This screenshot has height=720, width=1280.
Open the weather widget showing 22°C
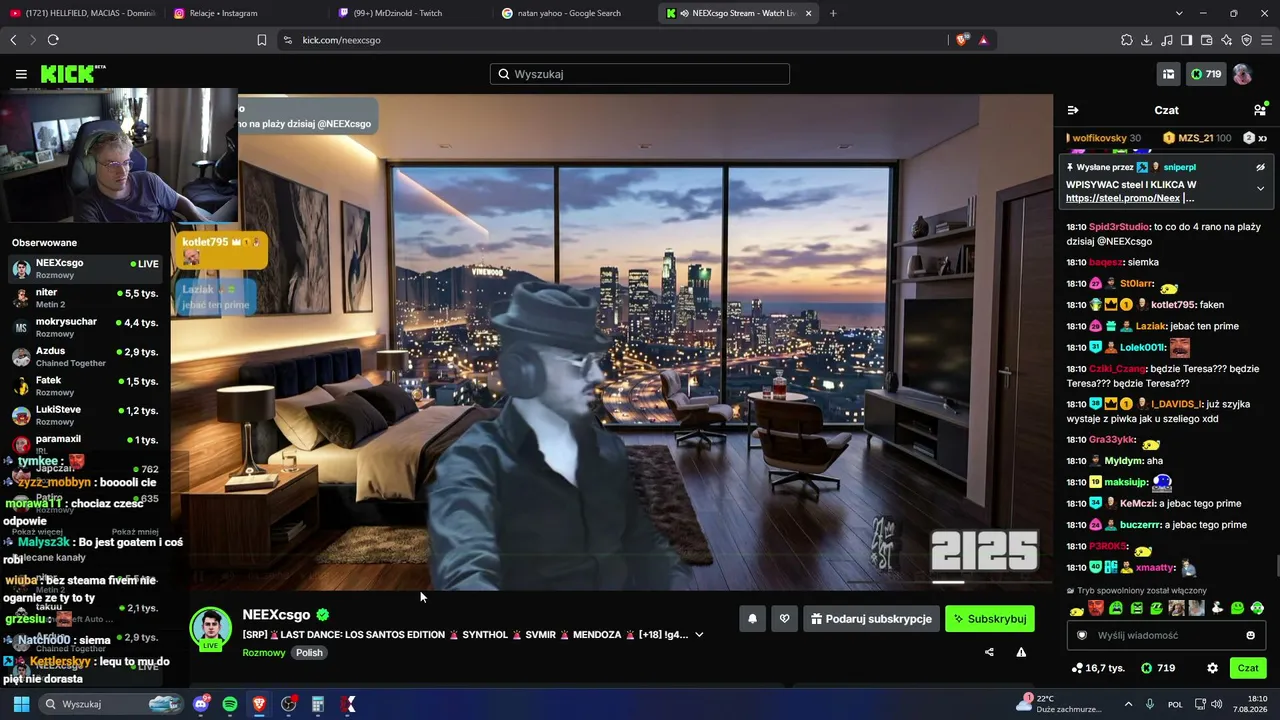(x=1060, y=704)
